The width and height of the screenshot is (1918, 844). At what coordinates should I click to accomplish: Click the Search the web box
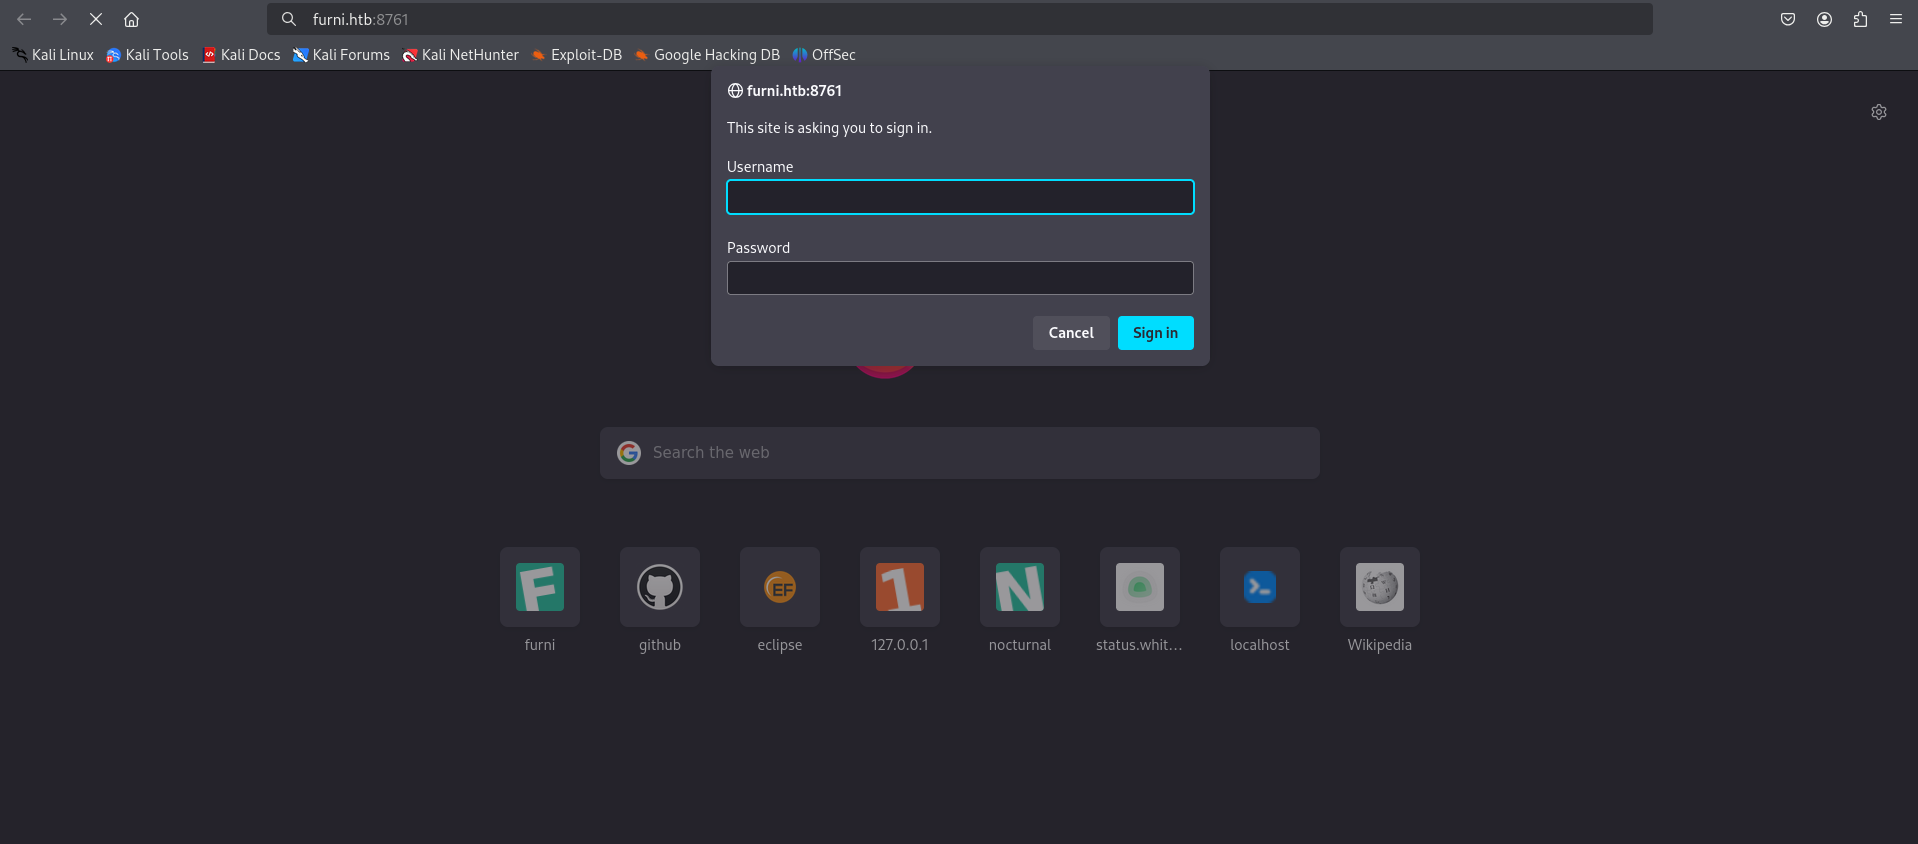point(960,453)
